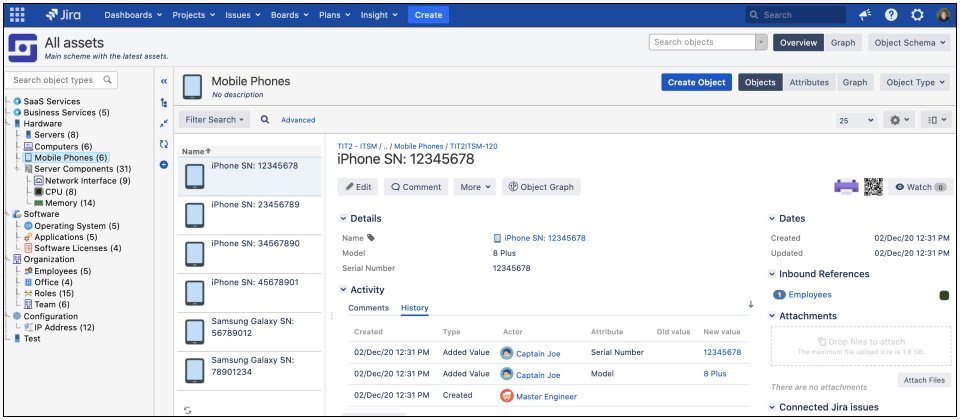Image resolution: width=960 pixels, height=420 pixels.
Task: Click the magnifier search icon beside Filter Search
Action: [265, 120]
